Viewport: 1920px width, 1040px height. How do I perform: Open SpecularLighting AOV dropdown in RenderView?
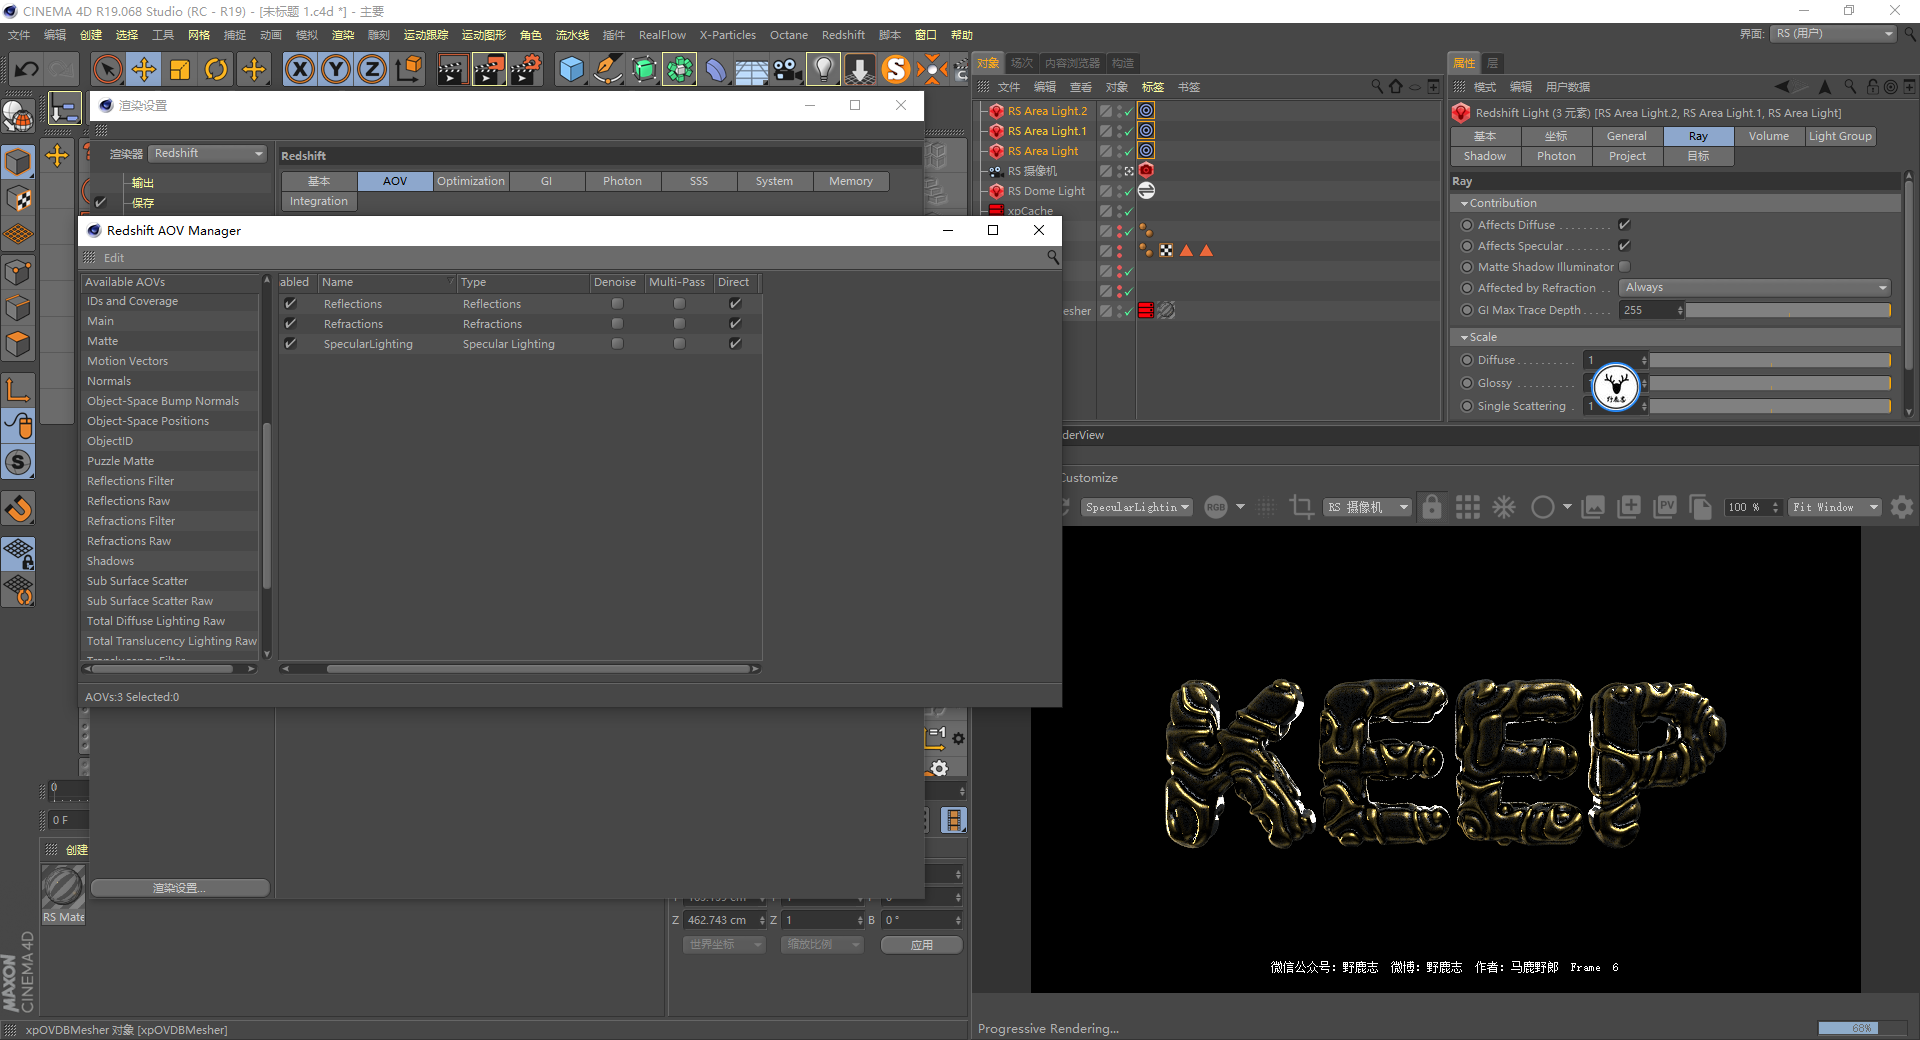pyautogui.click(x=1138, y=507)
